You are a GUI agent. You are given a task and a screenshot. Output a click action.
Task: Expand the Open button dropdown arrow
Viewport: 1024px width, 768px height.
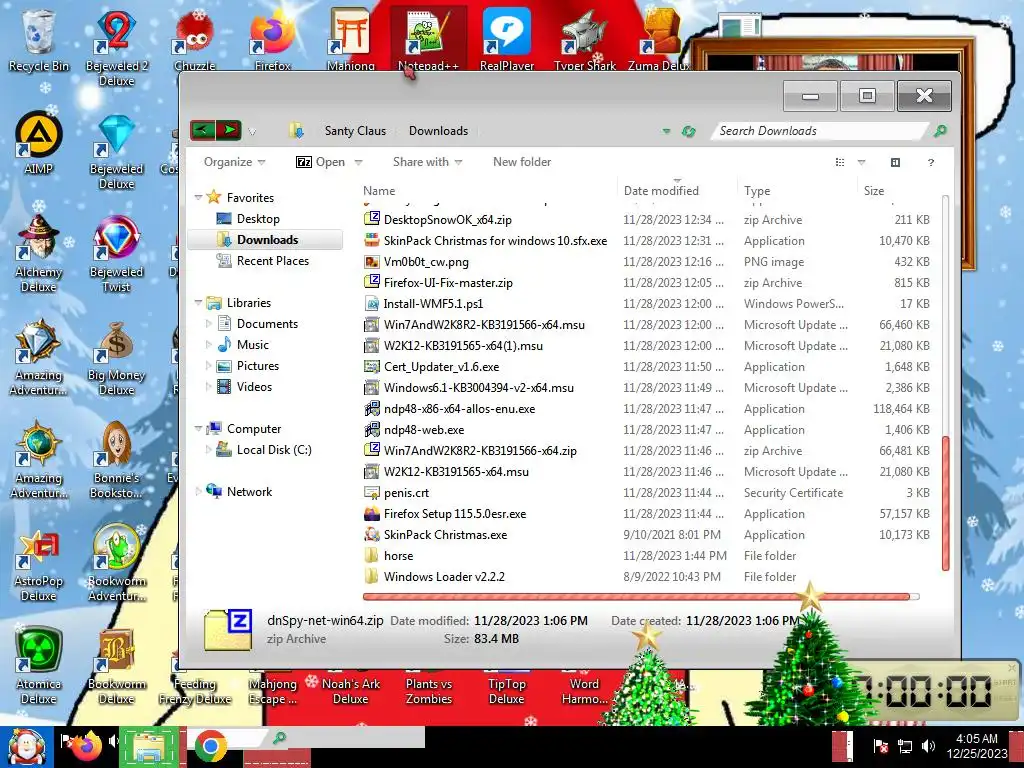359,162
